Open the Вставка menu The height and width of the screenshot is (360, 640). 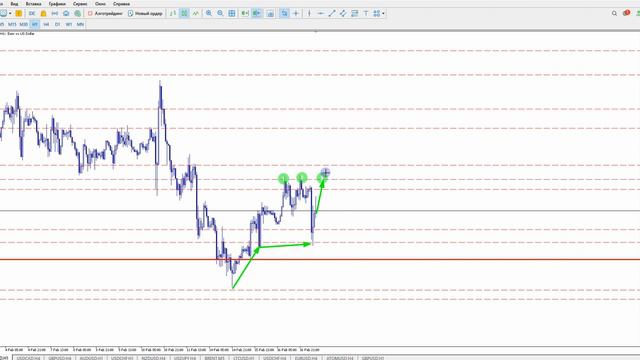[33, 4]
